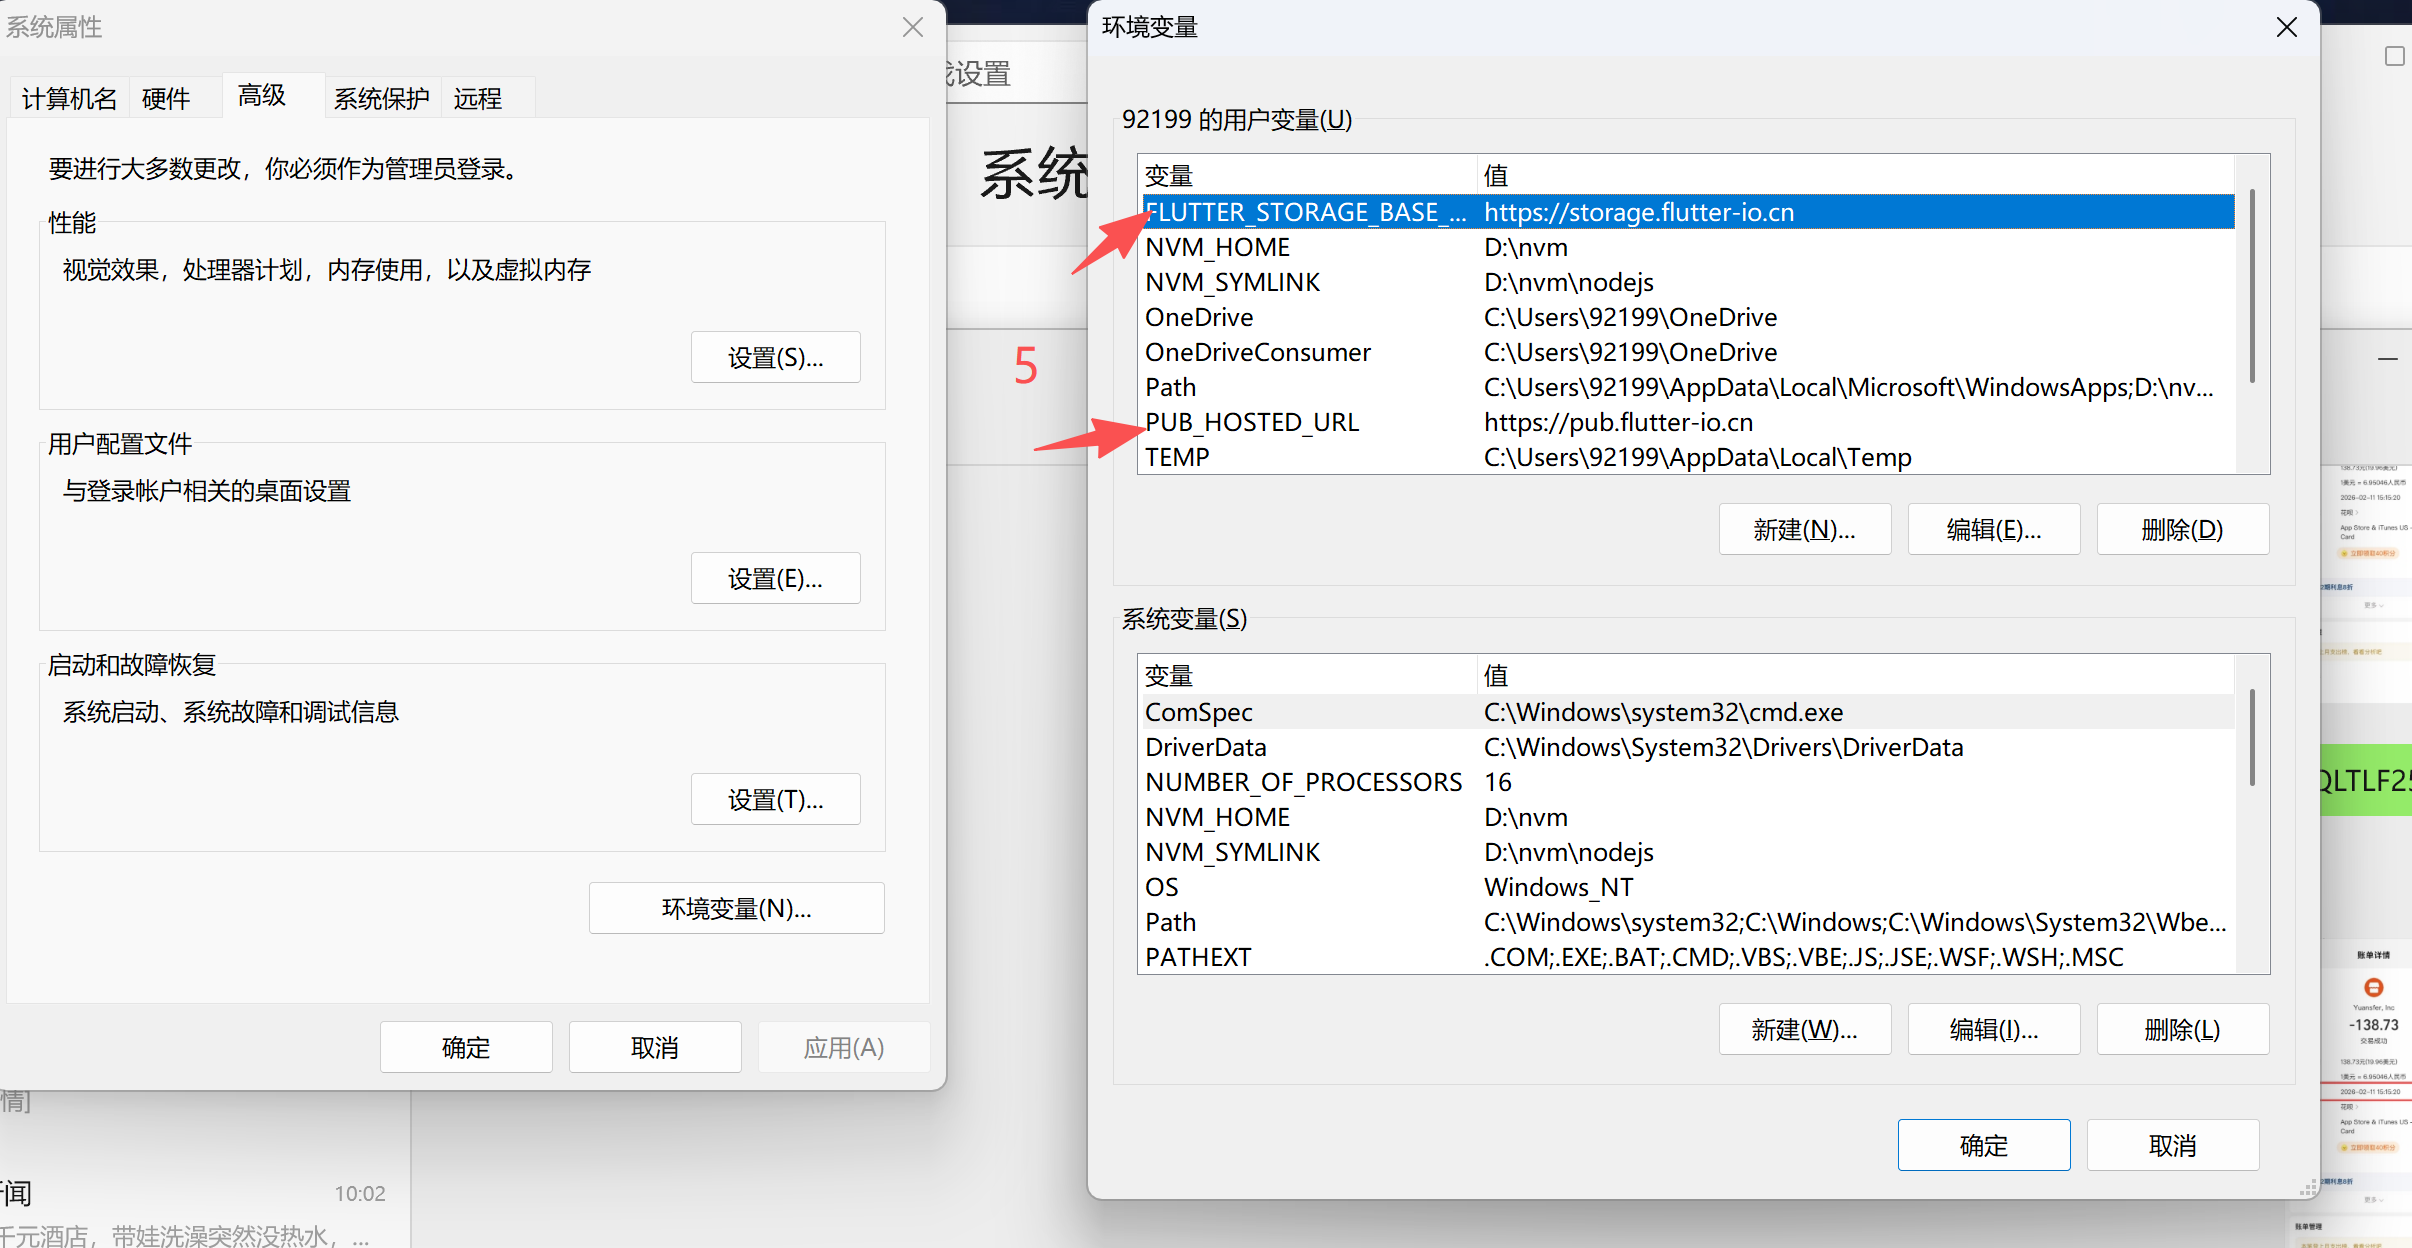
Task: Switch to the 硬件 tab
Action: pos(166,99)
